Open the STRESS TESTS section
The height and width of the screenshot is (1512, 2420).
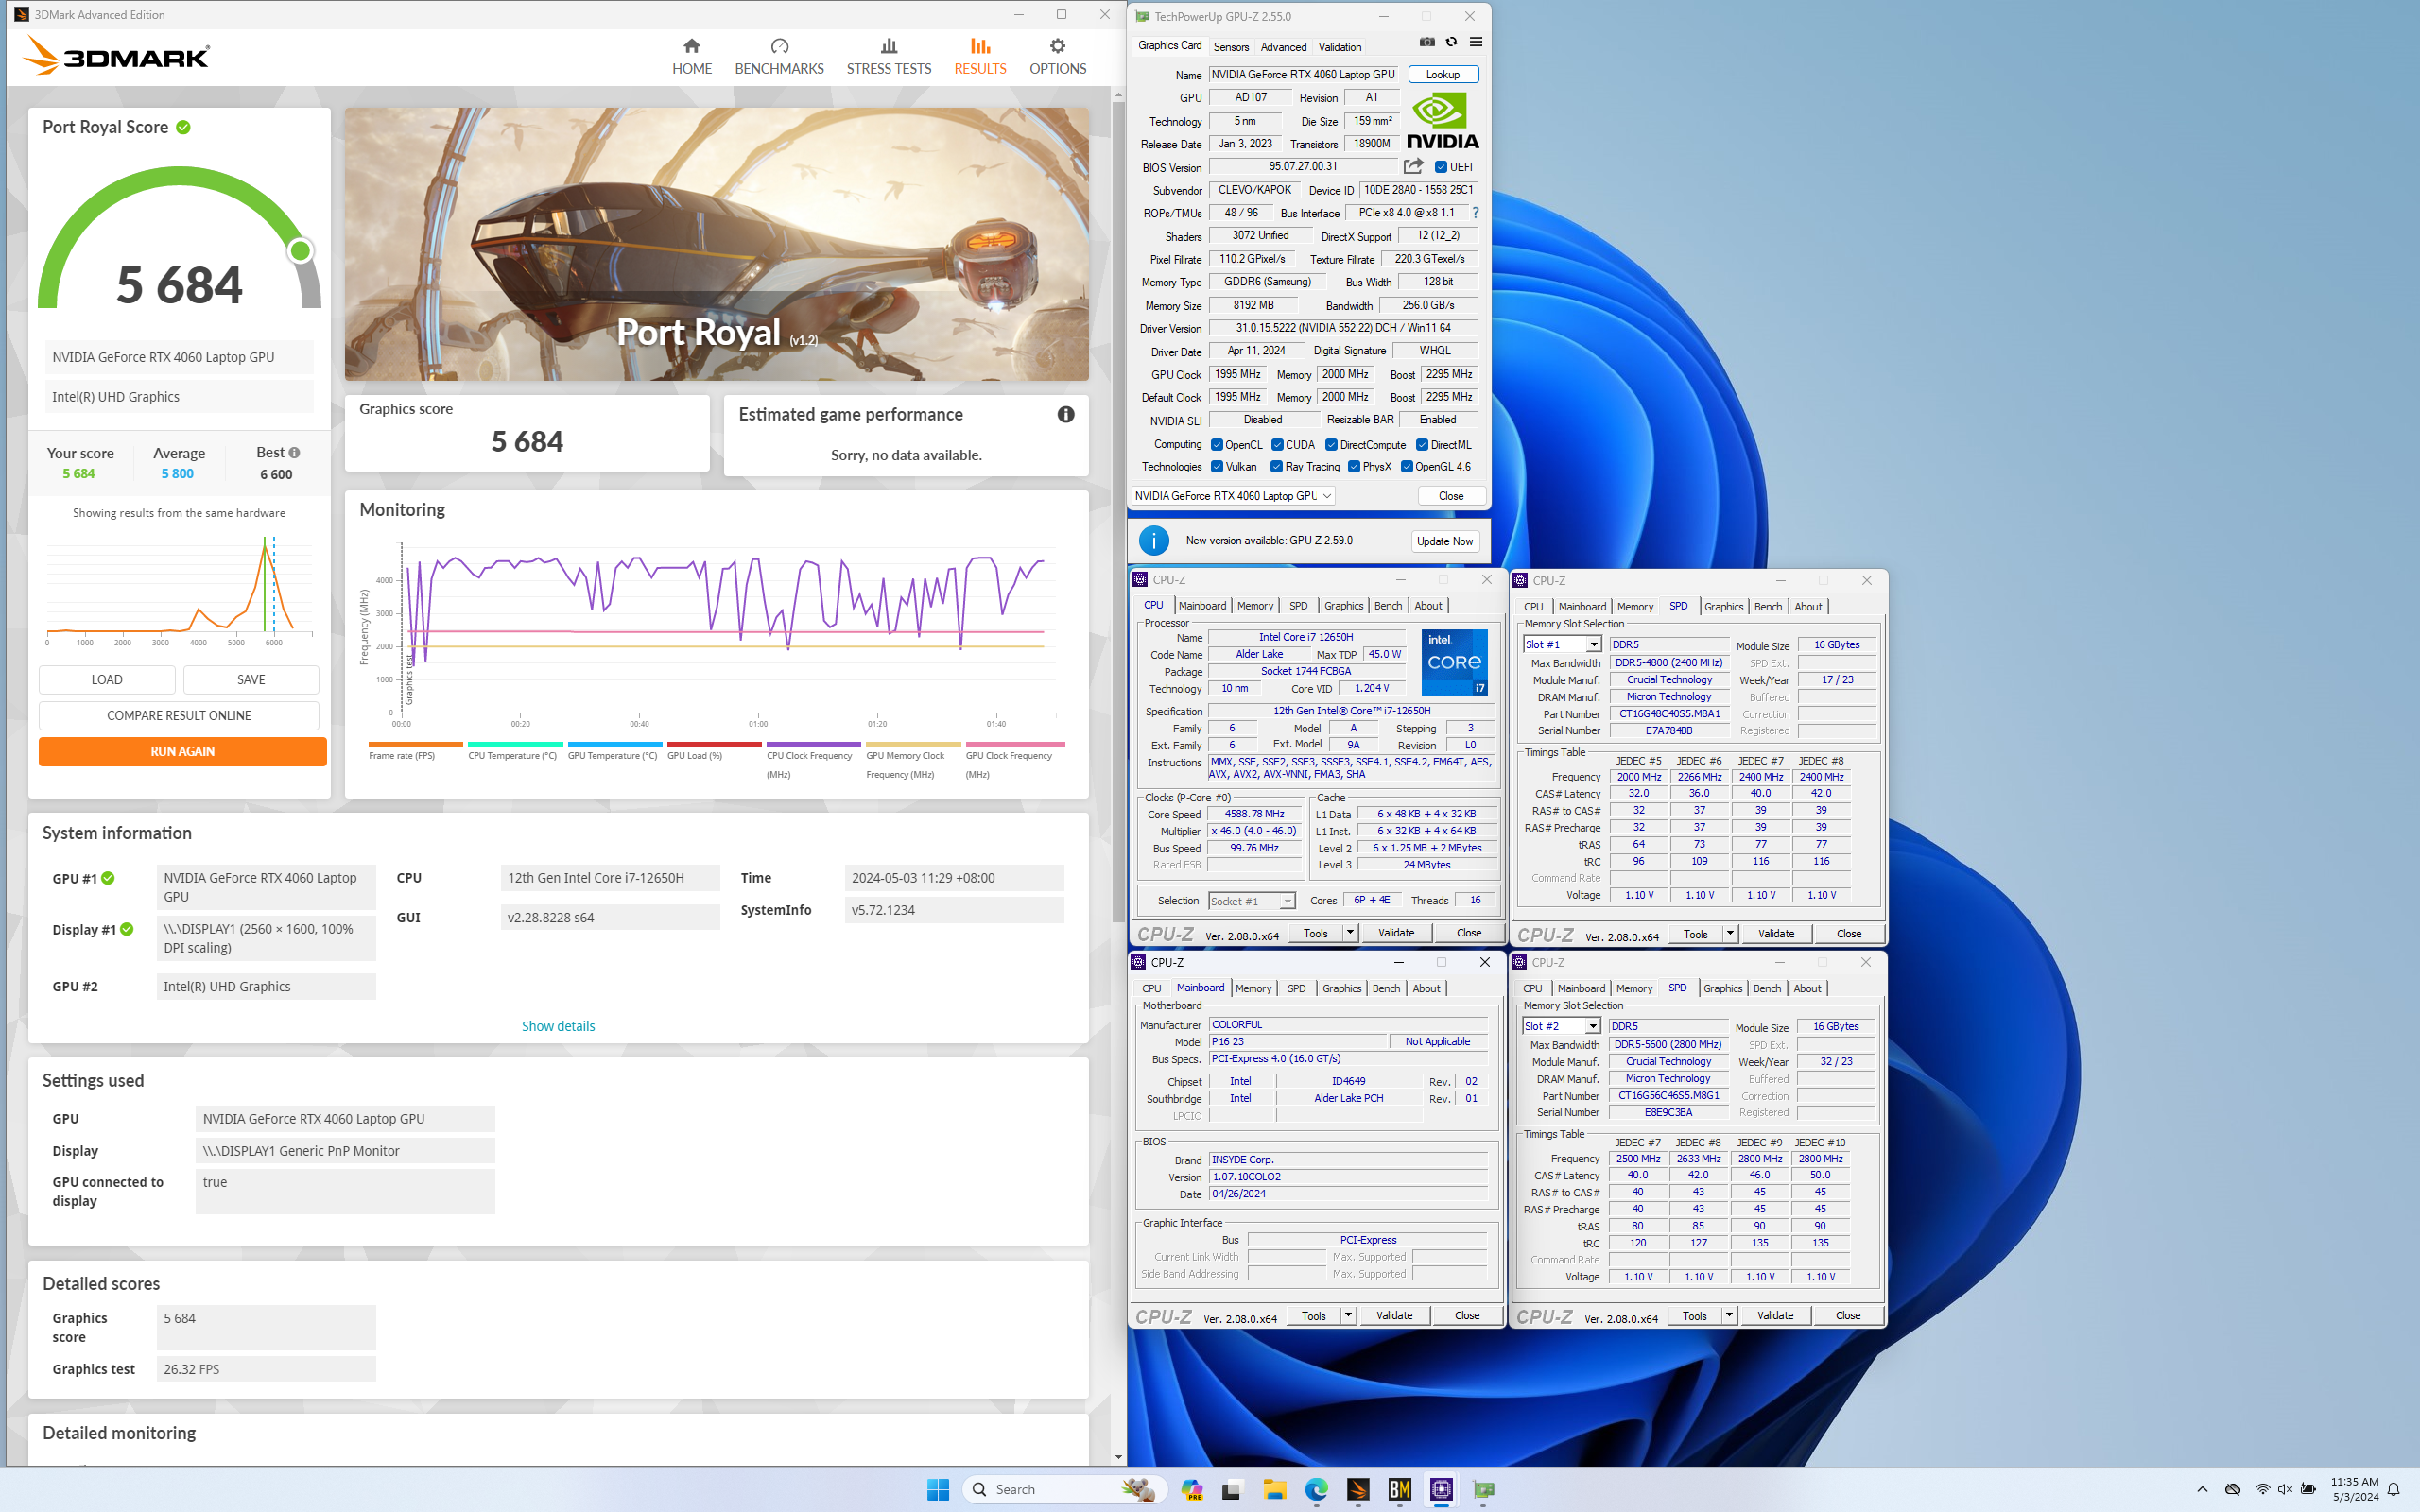pyautogui.click(x=888, y=57)
